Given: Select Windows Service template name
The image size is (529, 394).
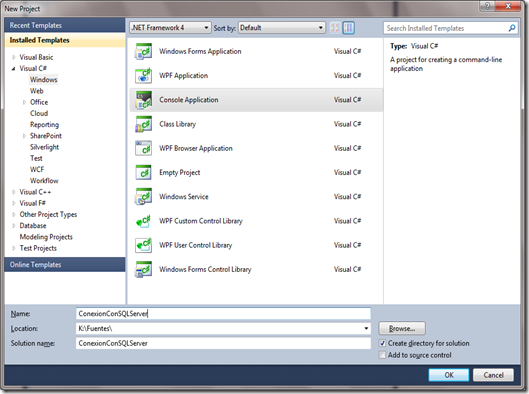Looking at the screenshot, I should (x=184, y=197).
